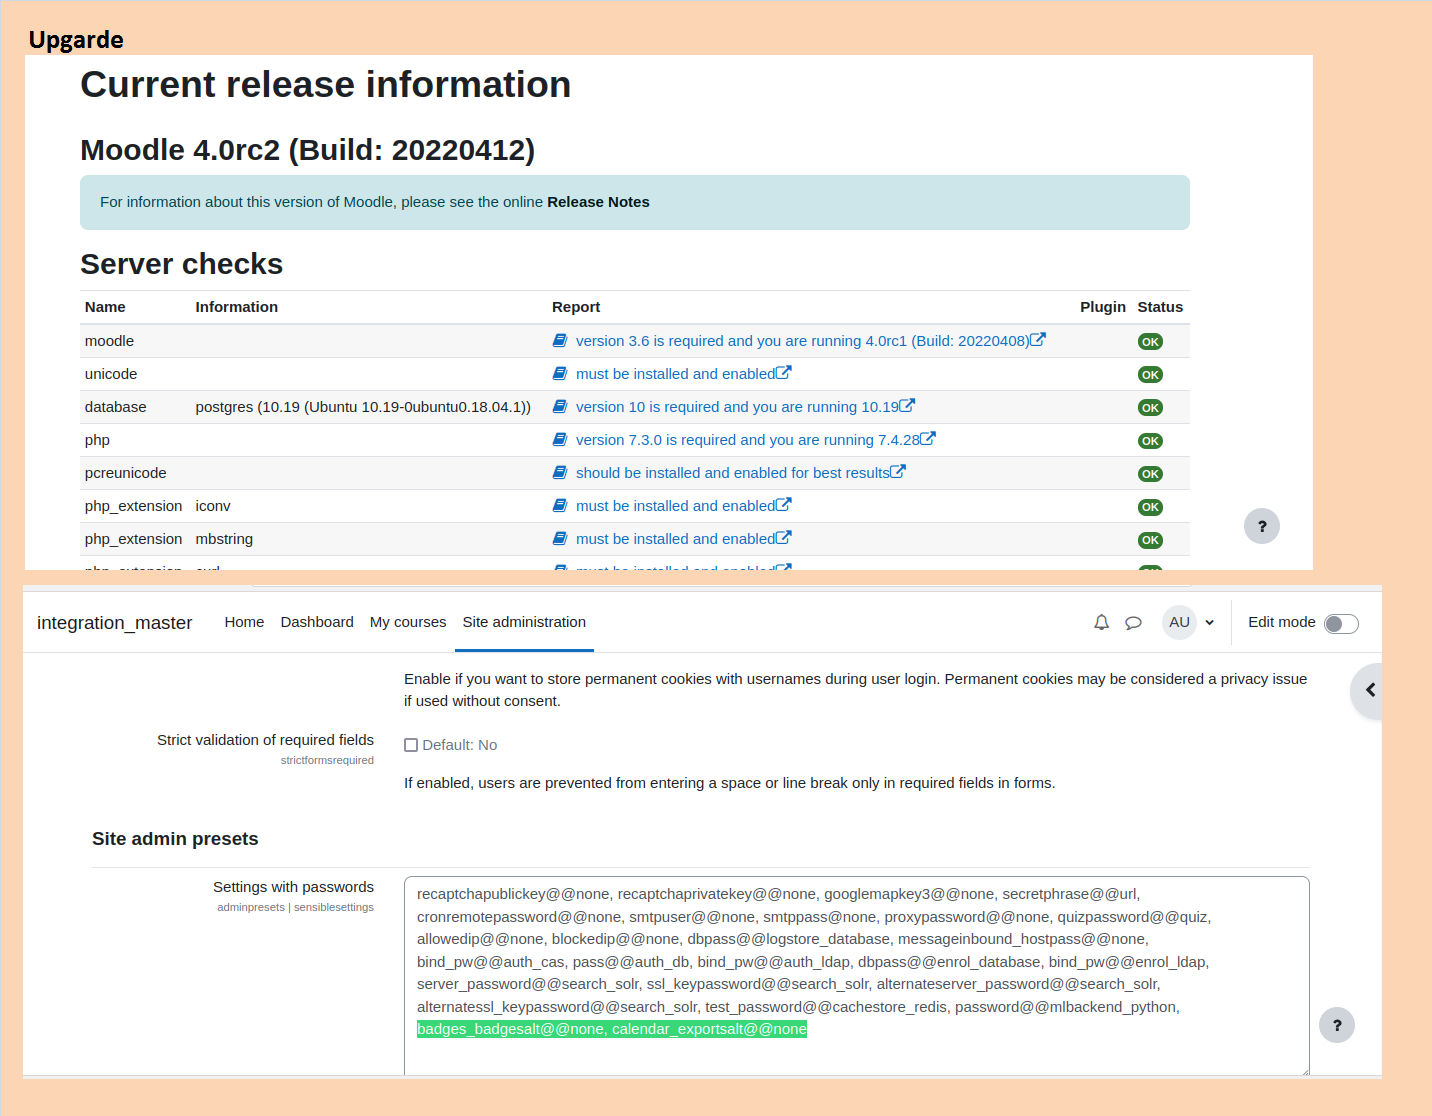
Task: Click external-link icon in unicode report
Action: coord(784,373)
